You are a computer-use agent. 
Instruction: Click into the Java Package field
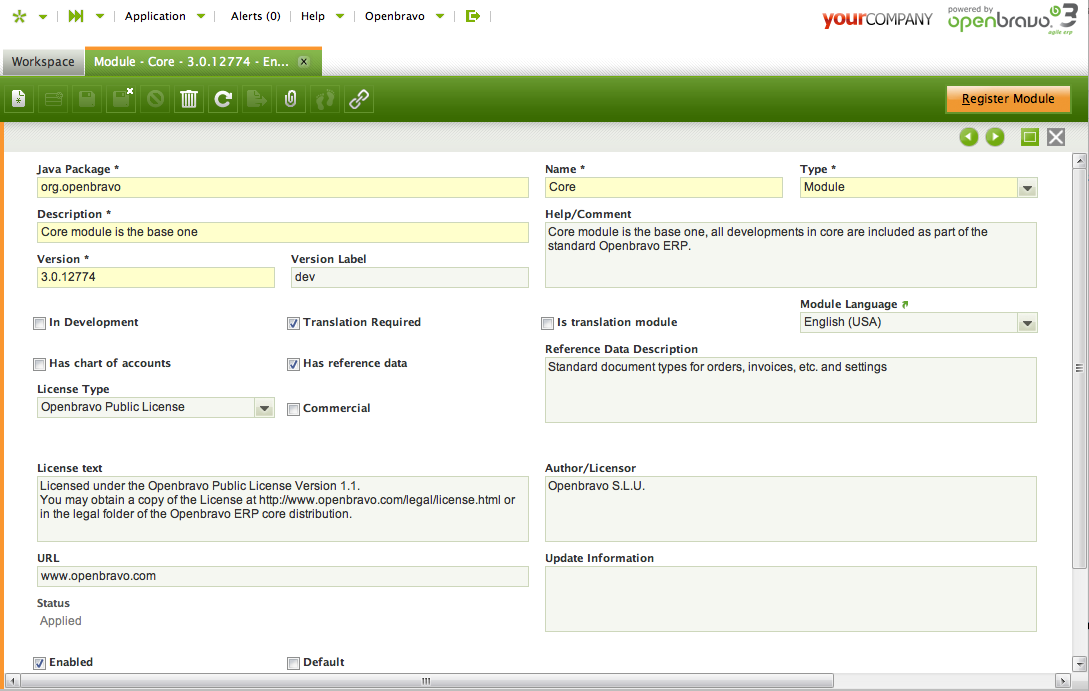(x=282, y=187)
